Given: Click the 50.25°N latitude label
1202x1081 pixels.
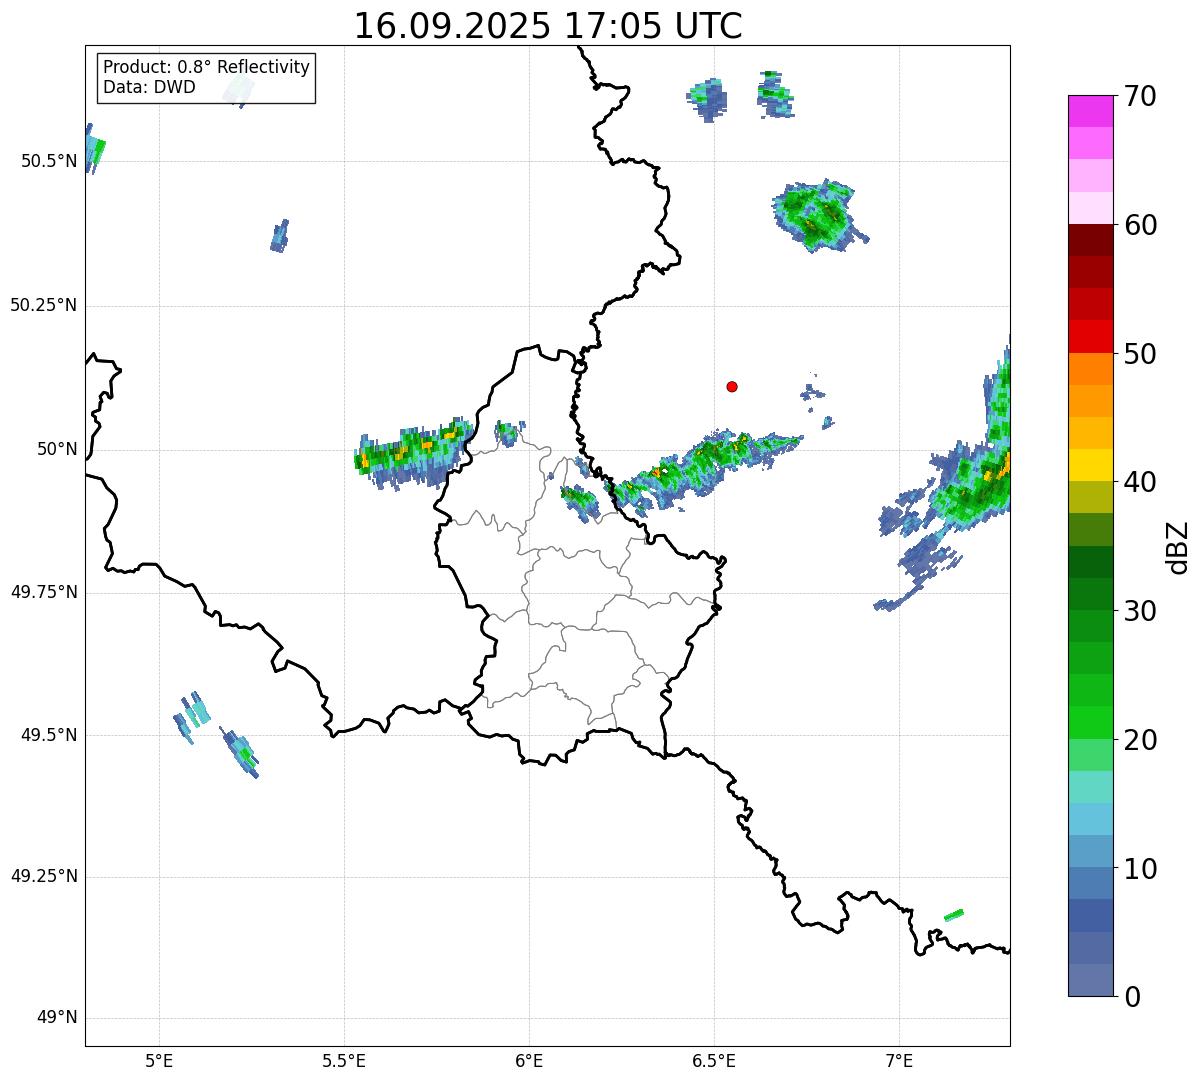Looking at the screenshot, I should [43, 305].
